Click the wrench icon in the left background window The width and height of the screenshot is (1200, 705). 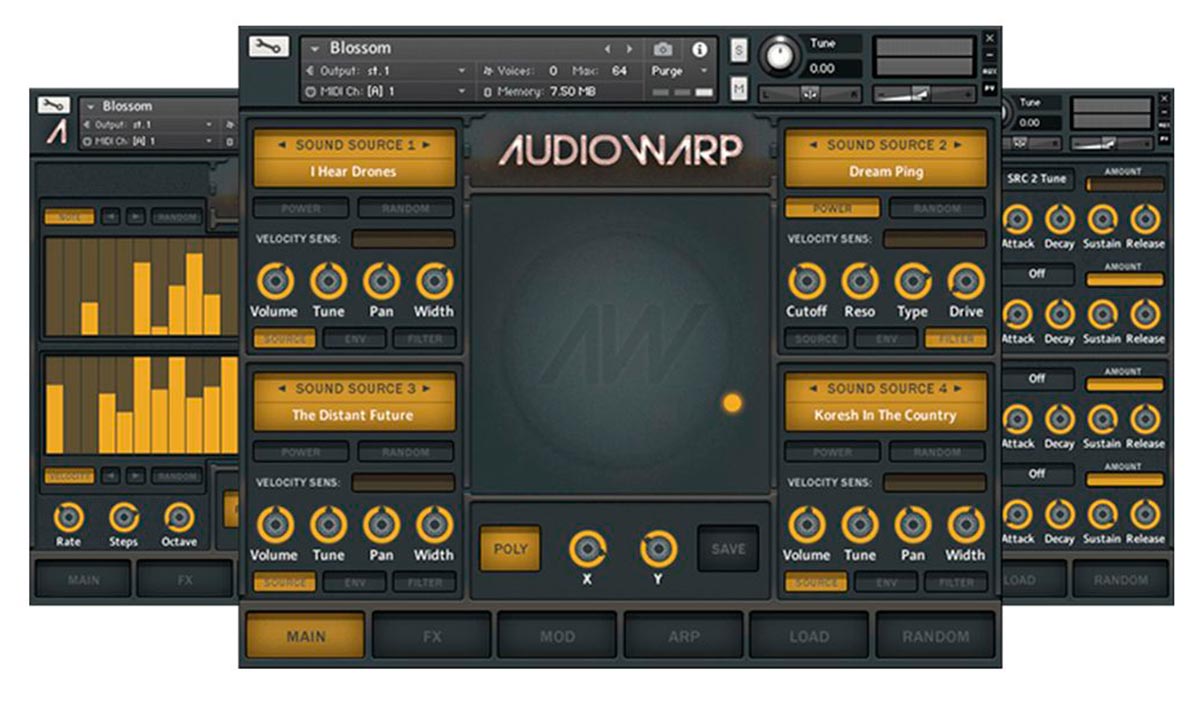[54, 104]
